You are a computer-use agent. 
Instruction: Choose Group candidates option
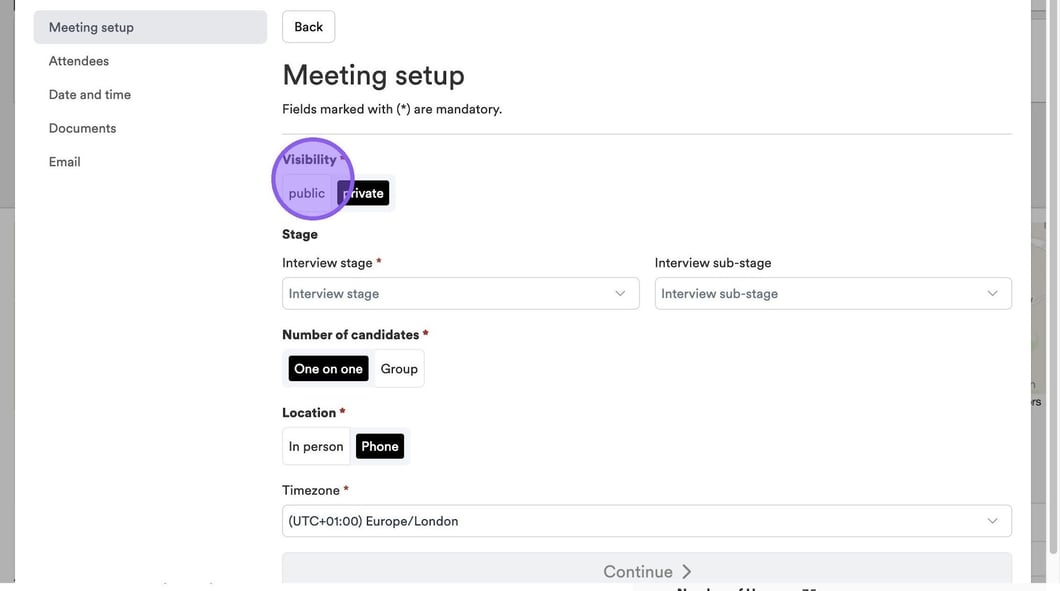point(399,369)
